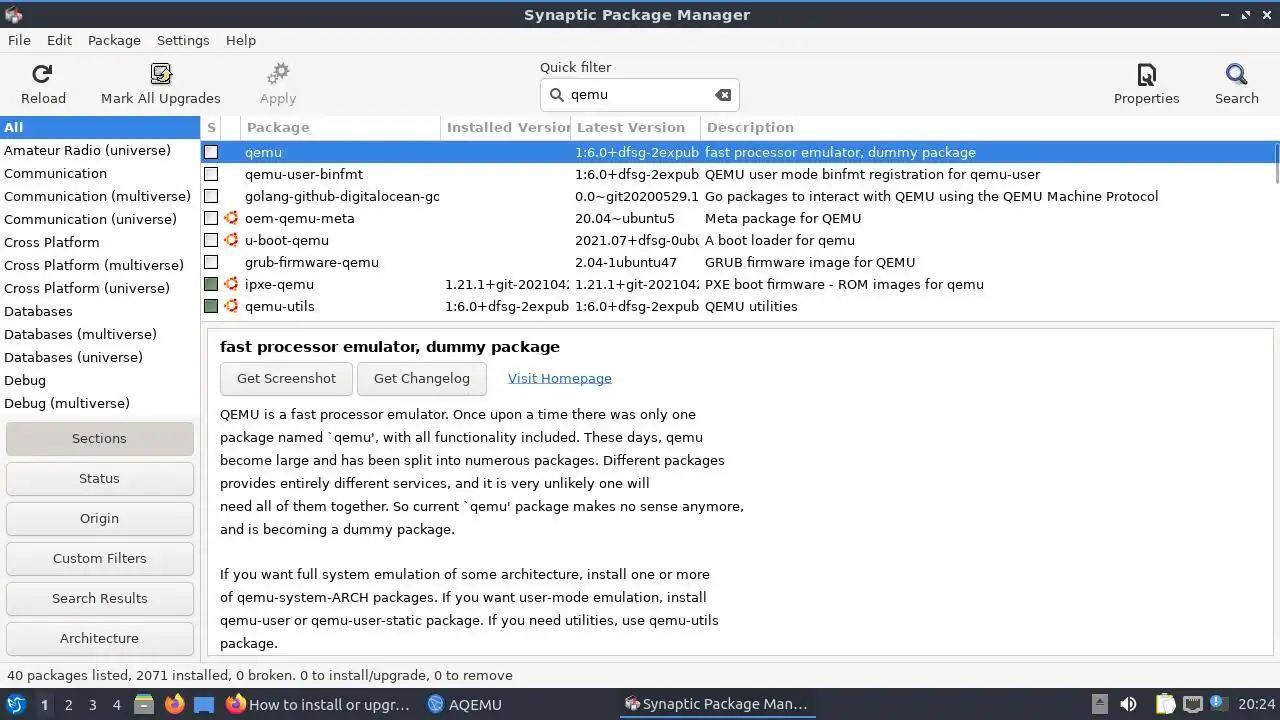Viewport: 1280px width, 720px height.
Task: Select the grub-firmware-qemu package row
Action: coord(738,262)
